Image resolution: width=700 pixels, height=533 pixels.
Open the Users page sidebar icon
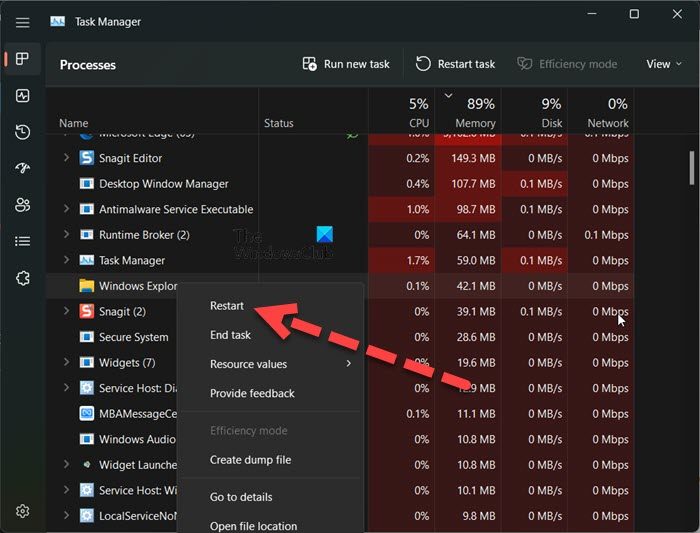(x=22, y=205)
